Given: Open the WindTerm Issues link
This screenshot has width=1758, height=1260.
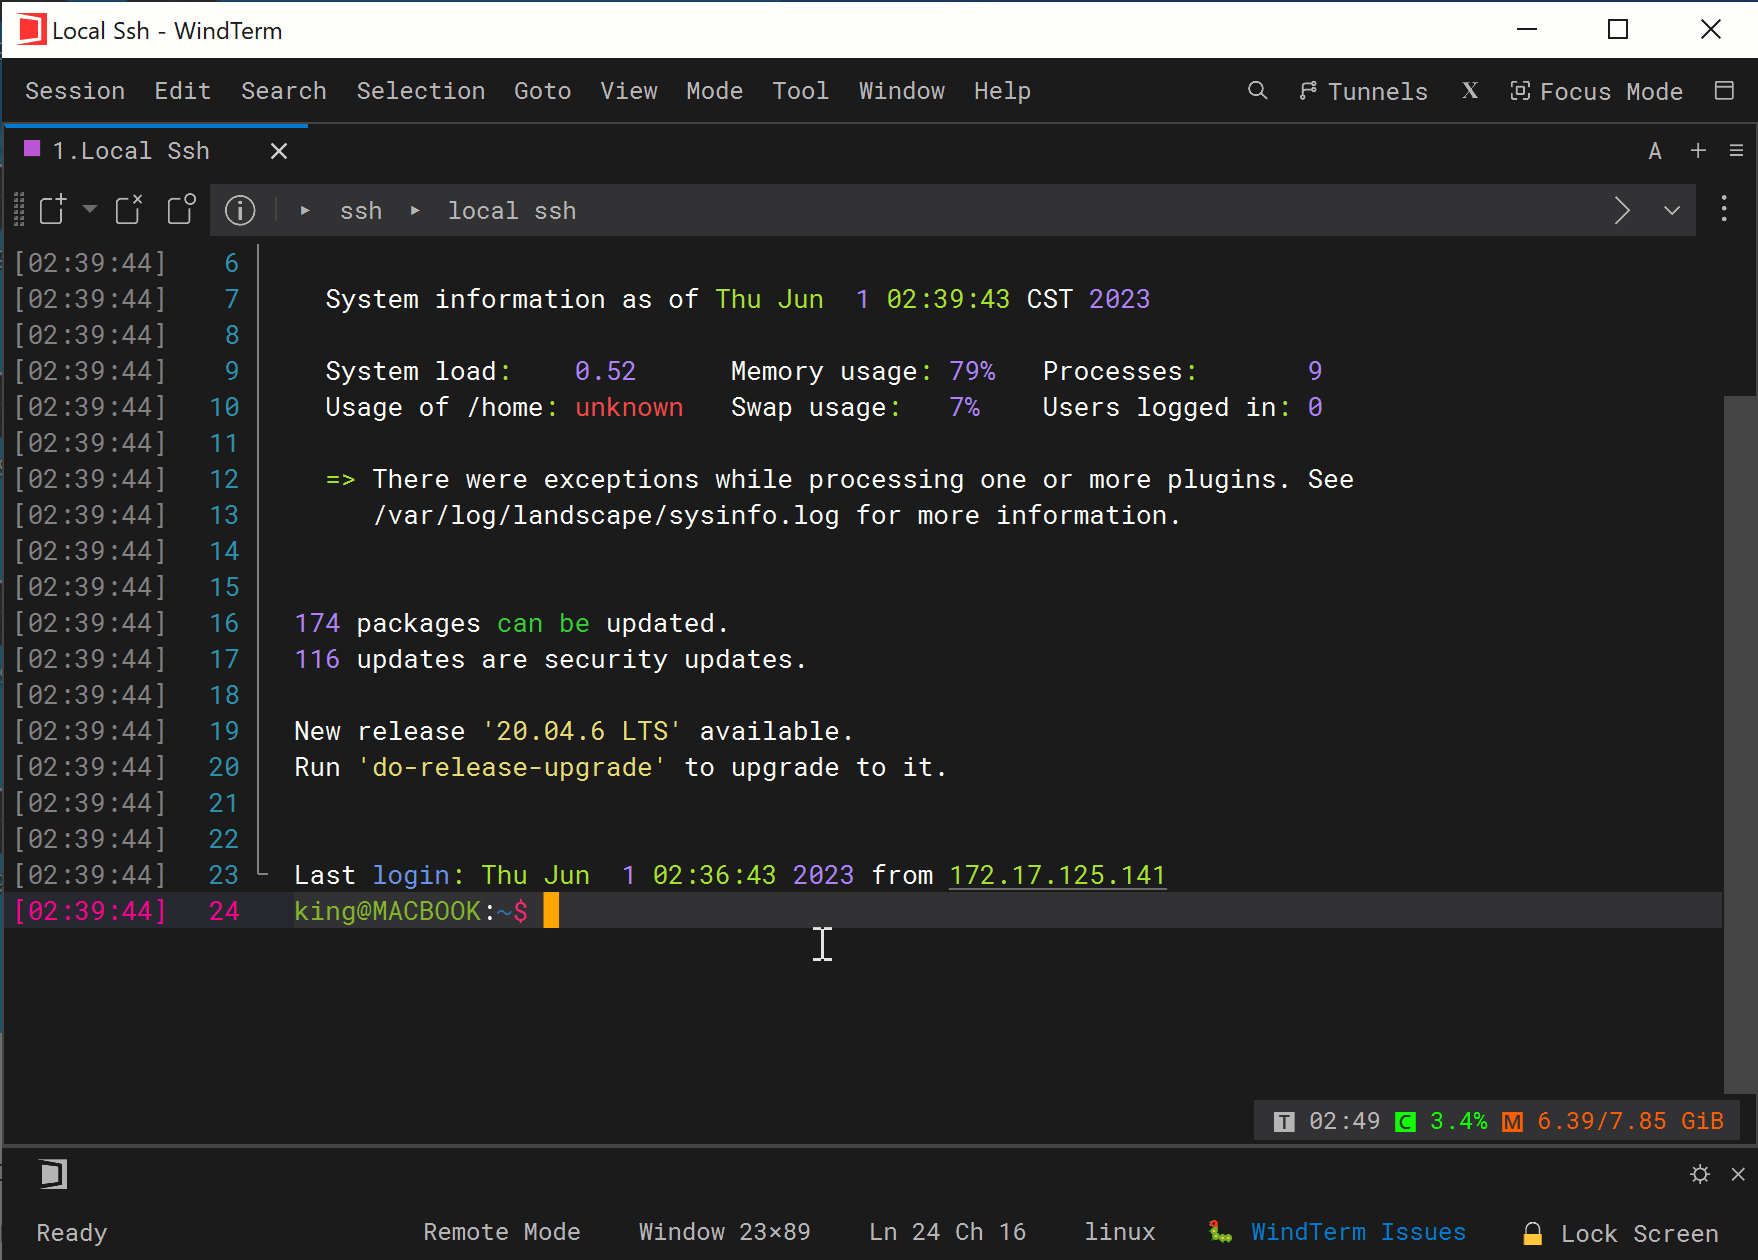Looking at the screenshot, I should coord(1358,1232).
